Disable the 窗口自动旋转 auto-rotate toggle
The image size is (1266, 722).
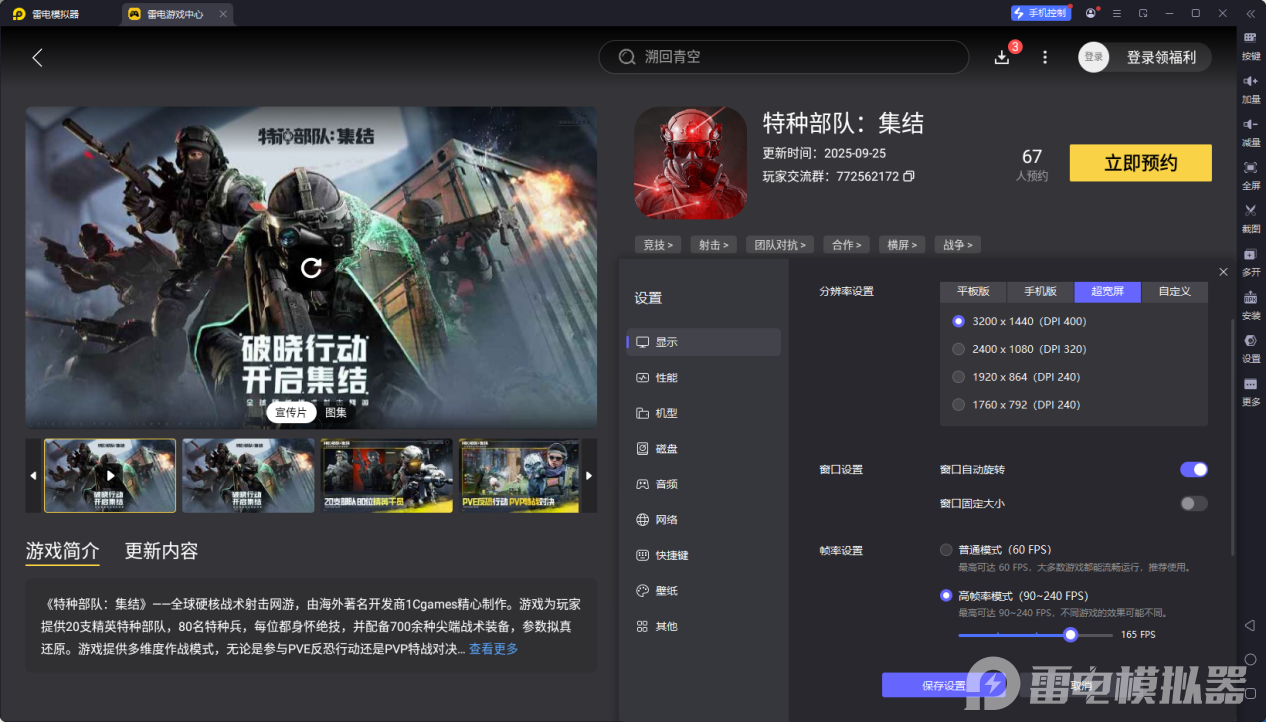tap(1193, 468)
